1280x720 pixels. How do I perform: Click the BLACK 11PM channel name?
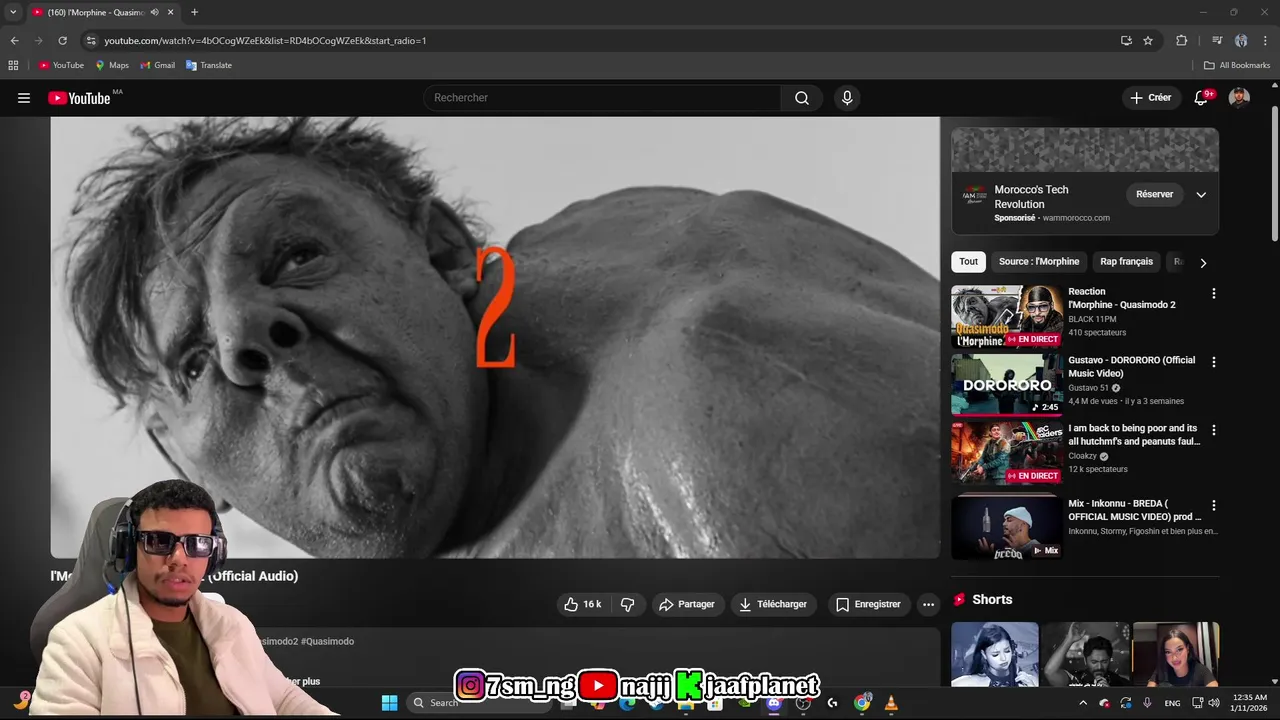1092,319
